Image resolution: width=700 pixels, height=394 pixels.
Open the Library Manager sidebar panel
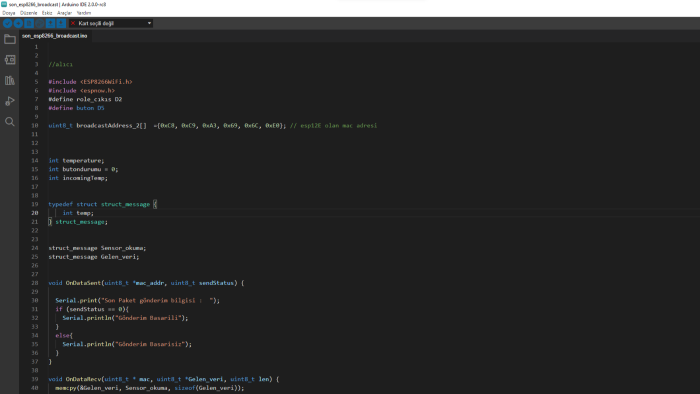click(x=10, y=80)
